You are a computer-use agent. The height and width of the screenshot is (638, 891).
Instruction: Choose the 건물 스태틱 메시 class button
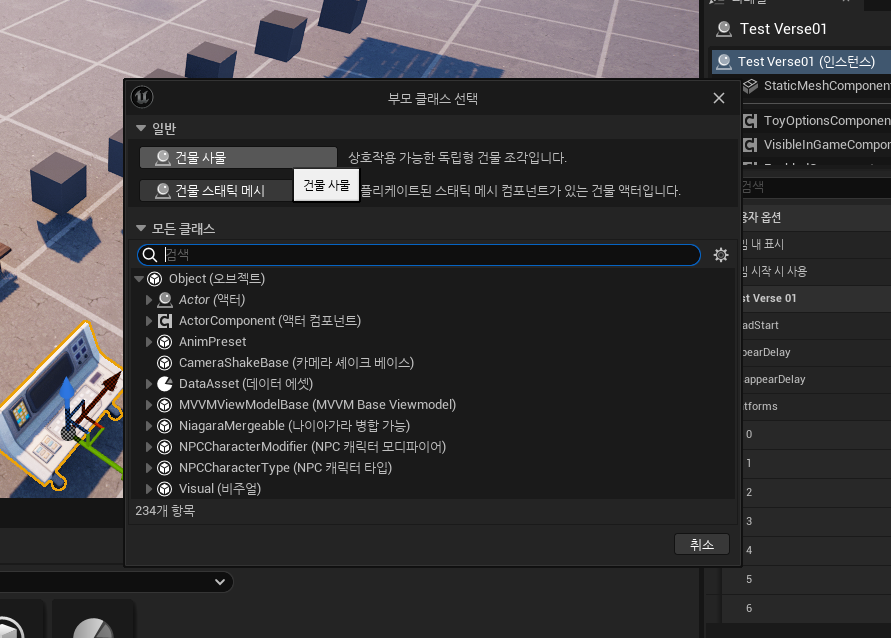(x=216, y=190)
